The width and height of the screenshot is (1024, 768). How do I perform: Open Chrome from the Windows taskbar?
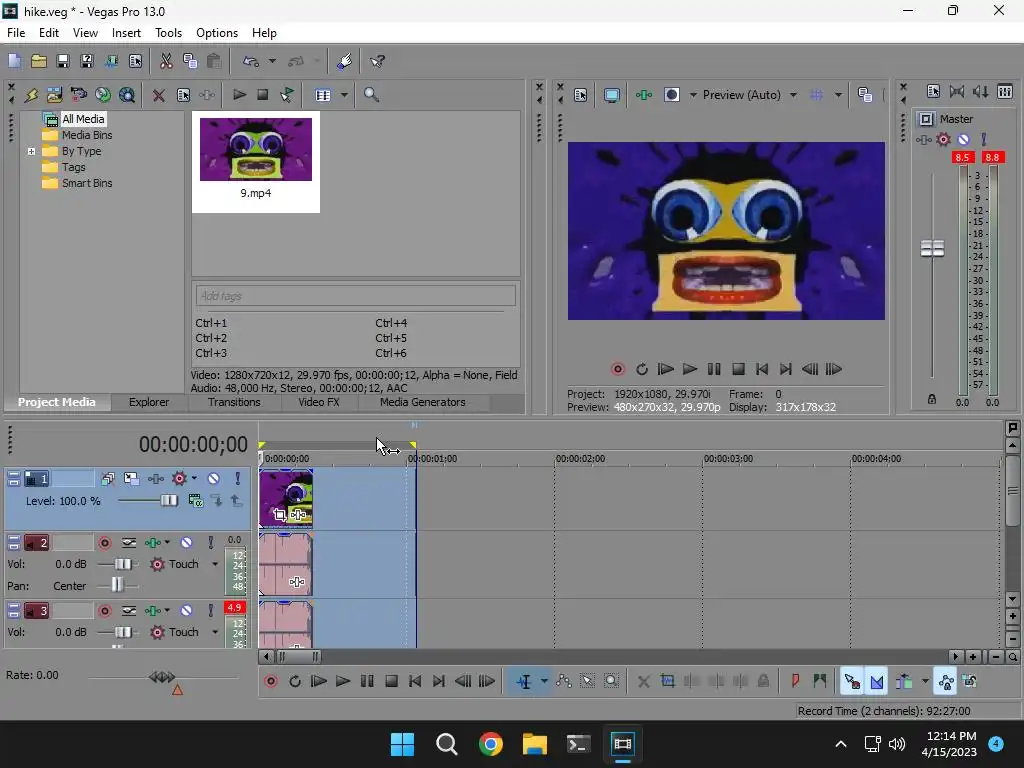490,744
